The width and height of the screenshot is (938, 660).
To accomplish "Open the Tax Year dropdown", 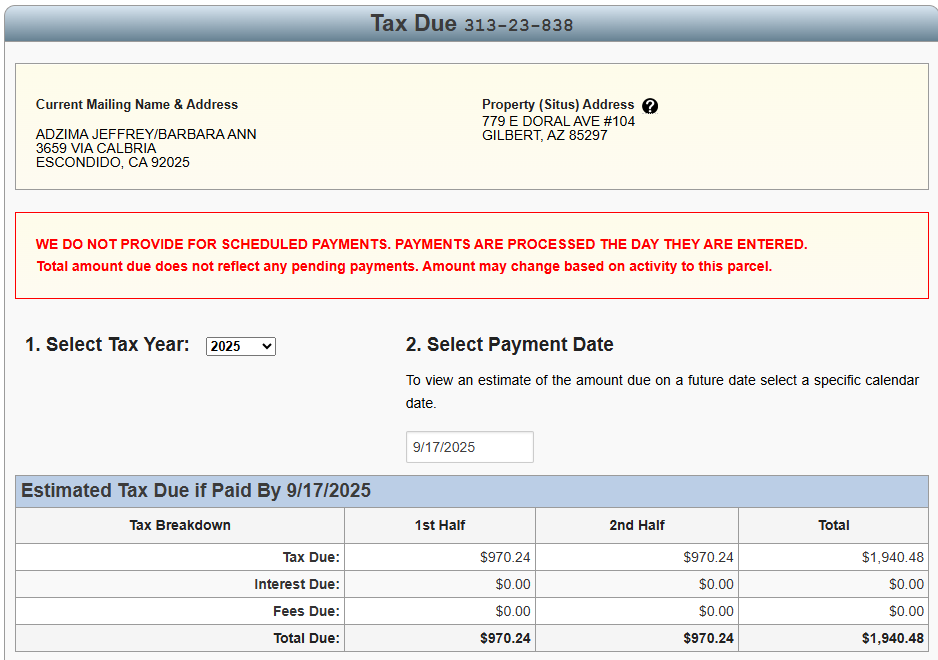I will (240, 346).
